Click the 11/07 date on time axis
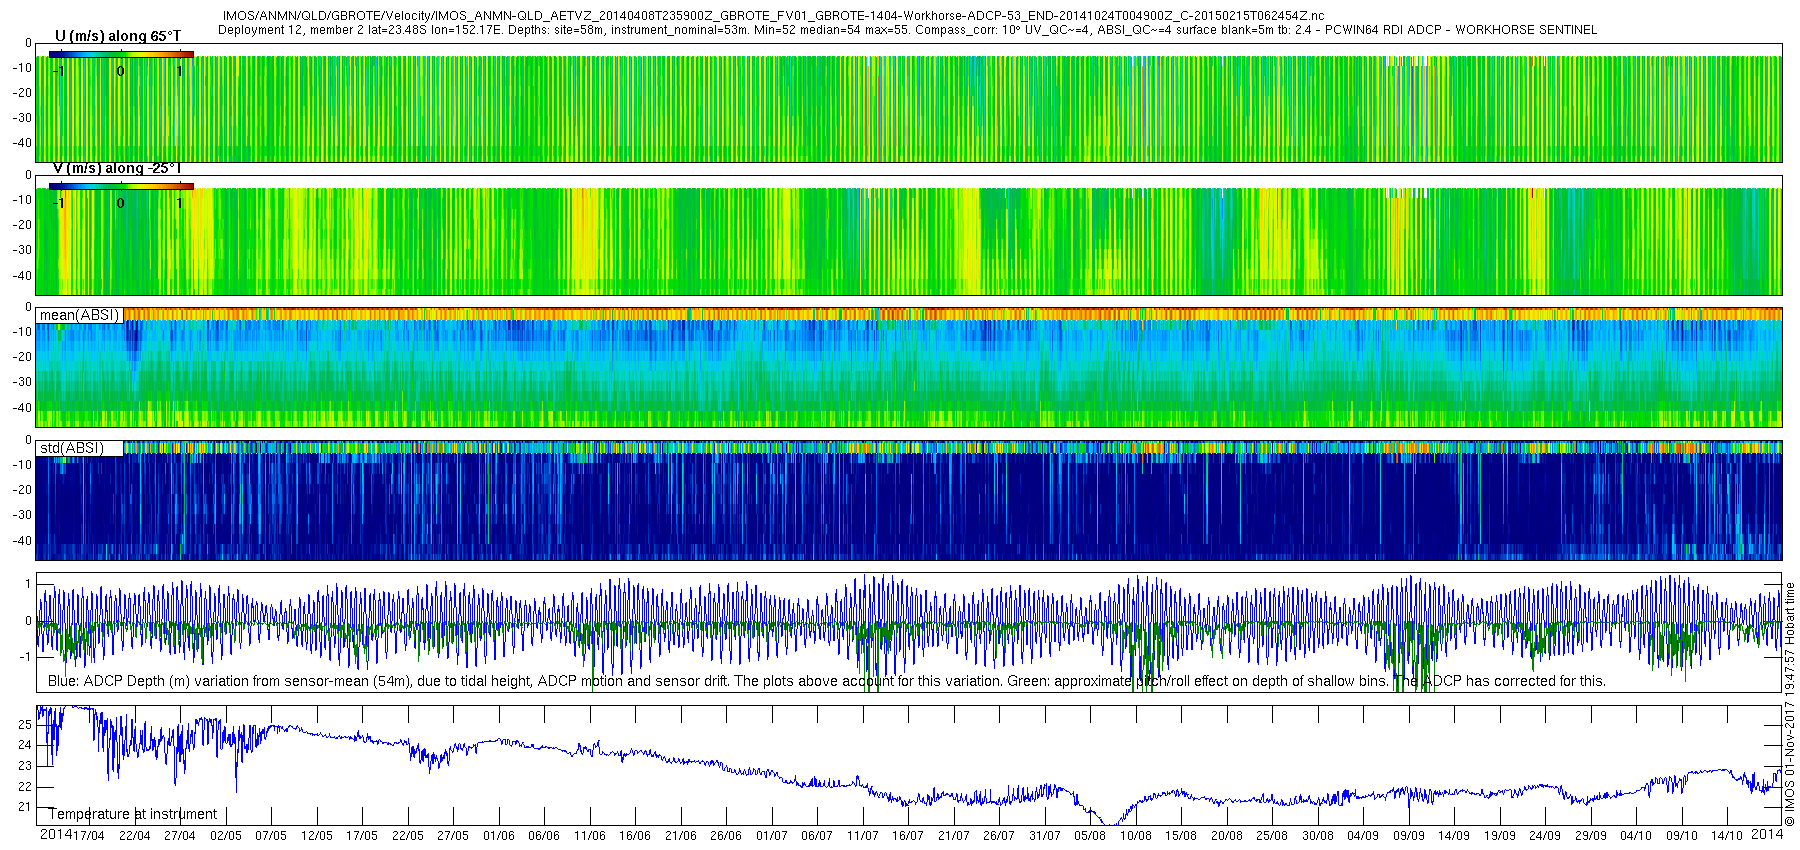 pyautogui.click(x=862, y=836)
